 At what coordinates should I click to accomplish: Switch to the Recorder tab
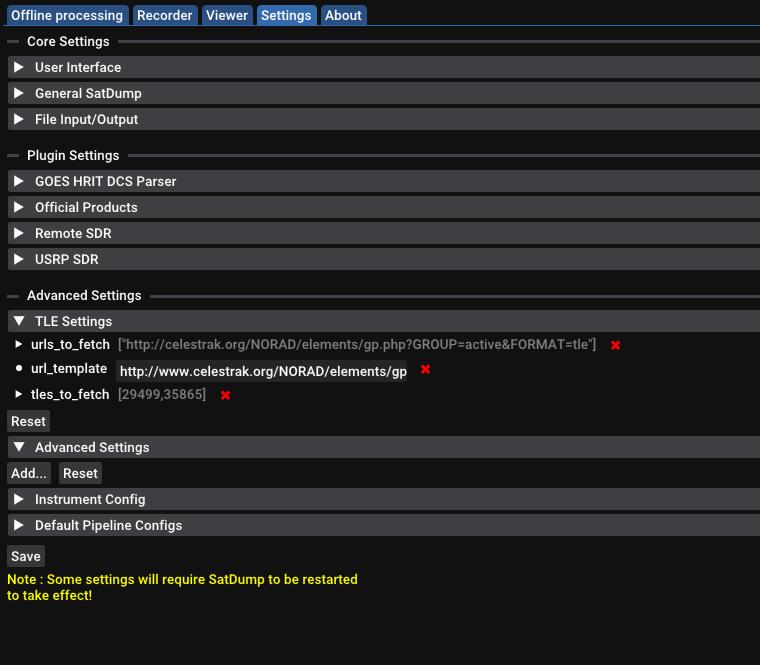pos(164,16)
